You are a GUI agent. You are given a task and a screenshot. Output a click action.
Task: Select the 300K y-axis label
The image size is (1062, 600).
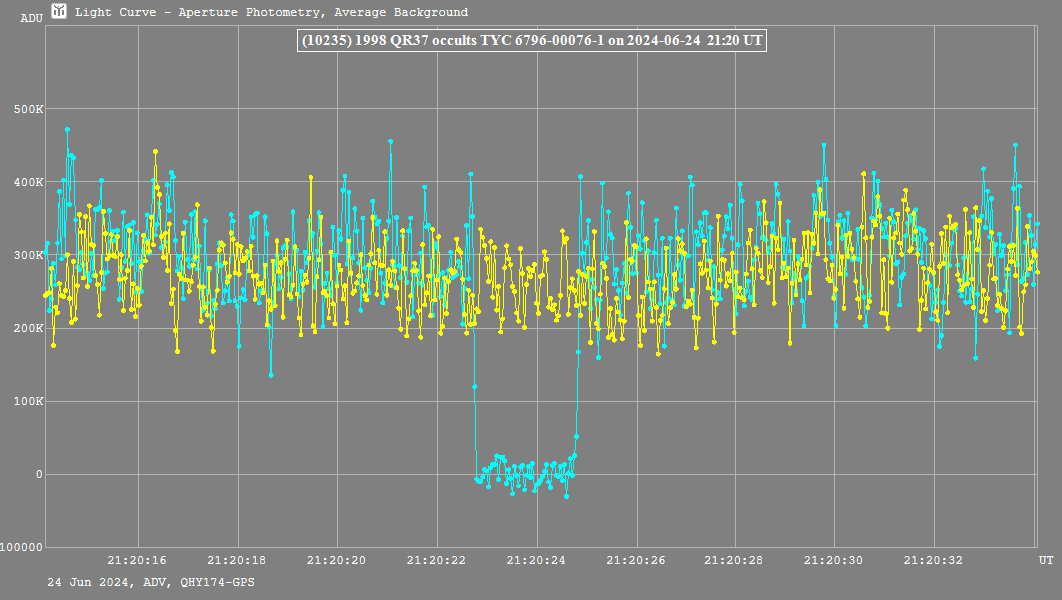click(x=27, y=255)
